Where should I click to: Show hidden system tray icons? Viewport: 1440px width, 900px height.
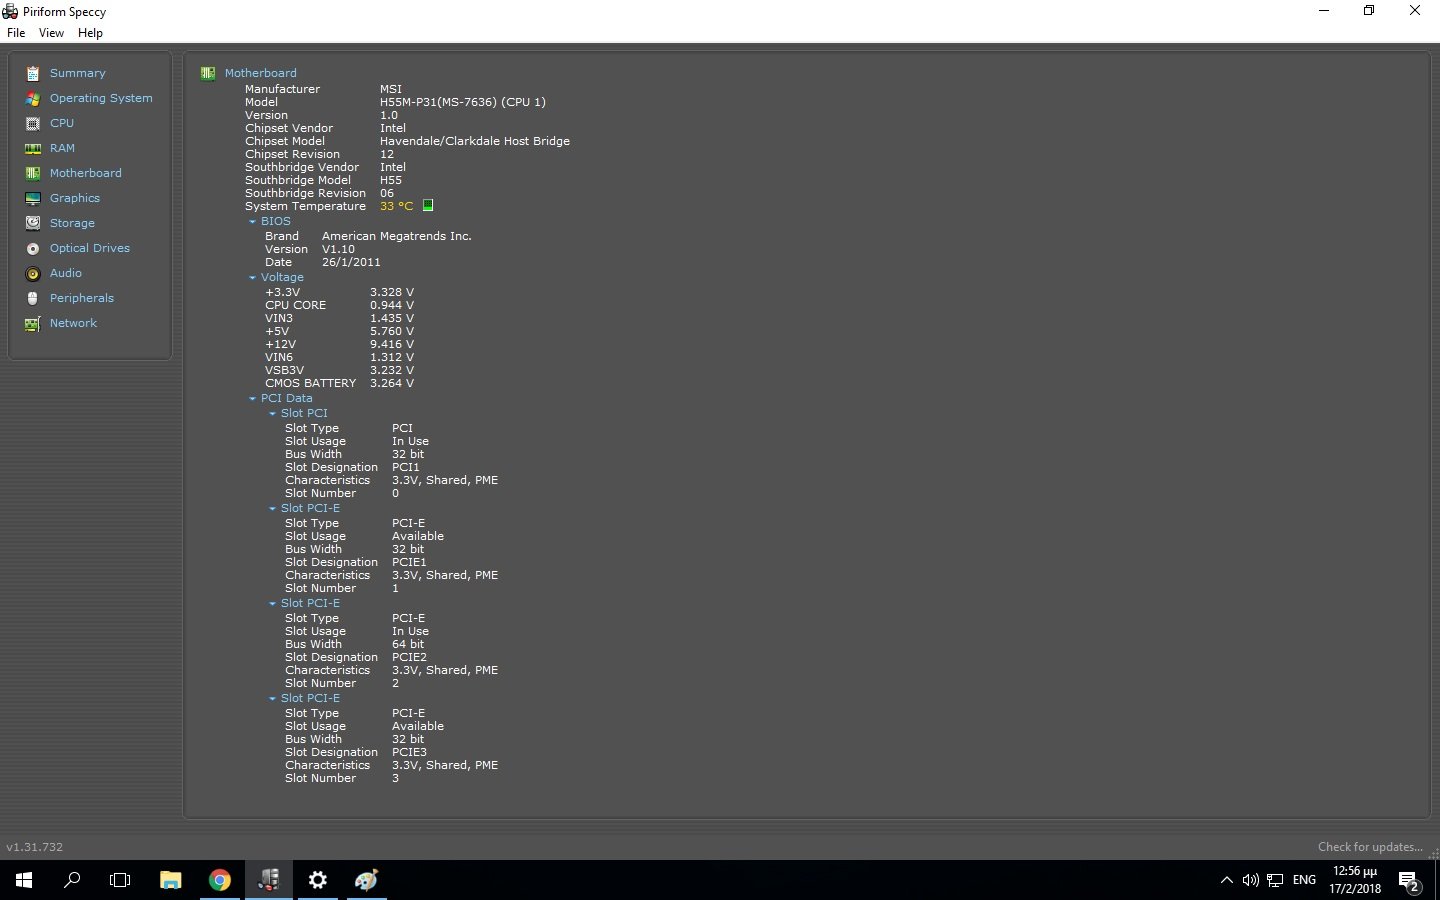coord(1226,880)
